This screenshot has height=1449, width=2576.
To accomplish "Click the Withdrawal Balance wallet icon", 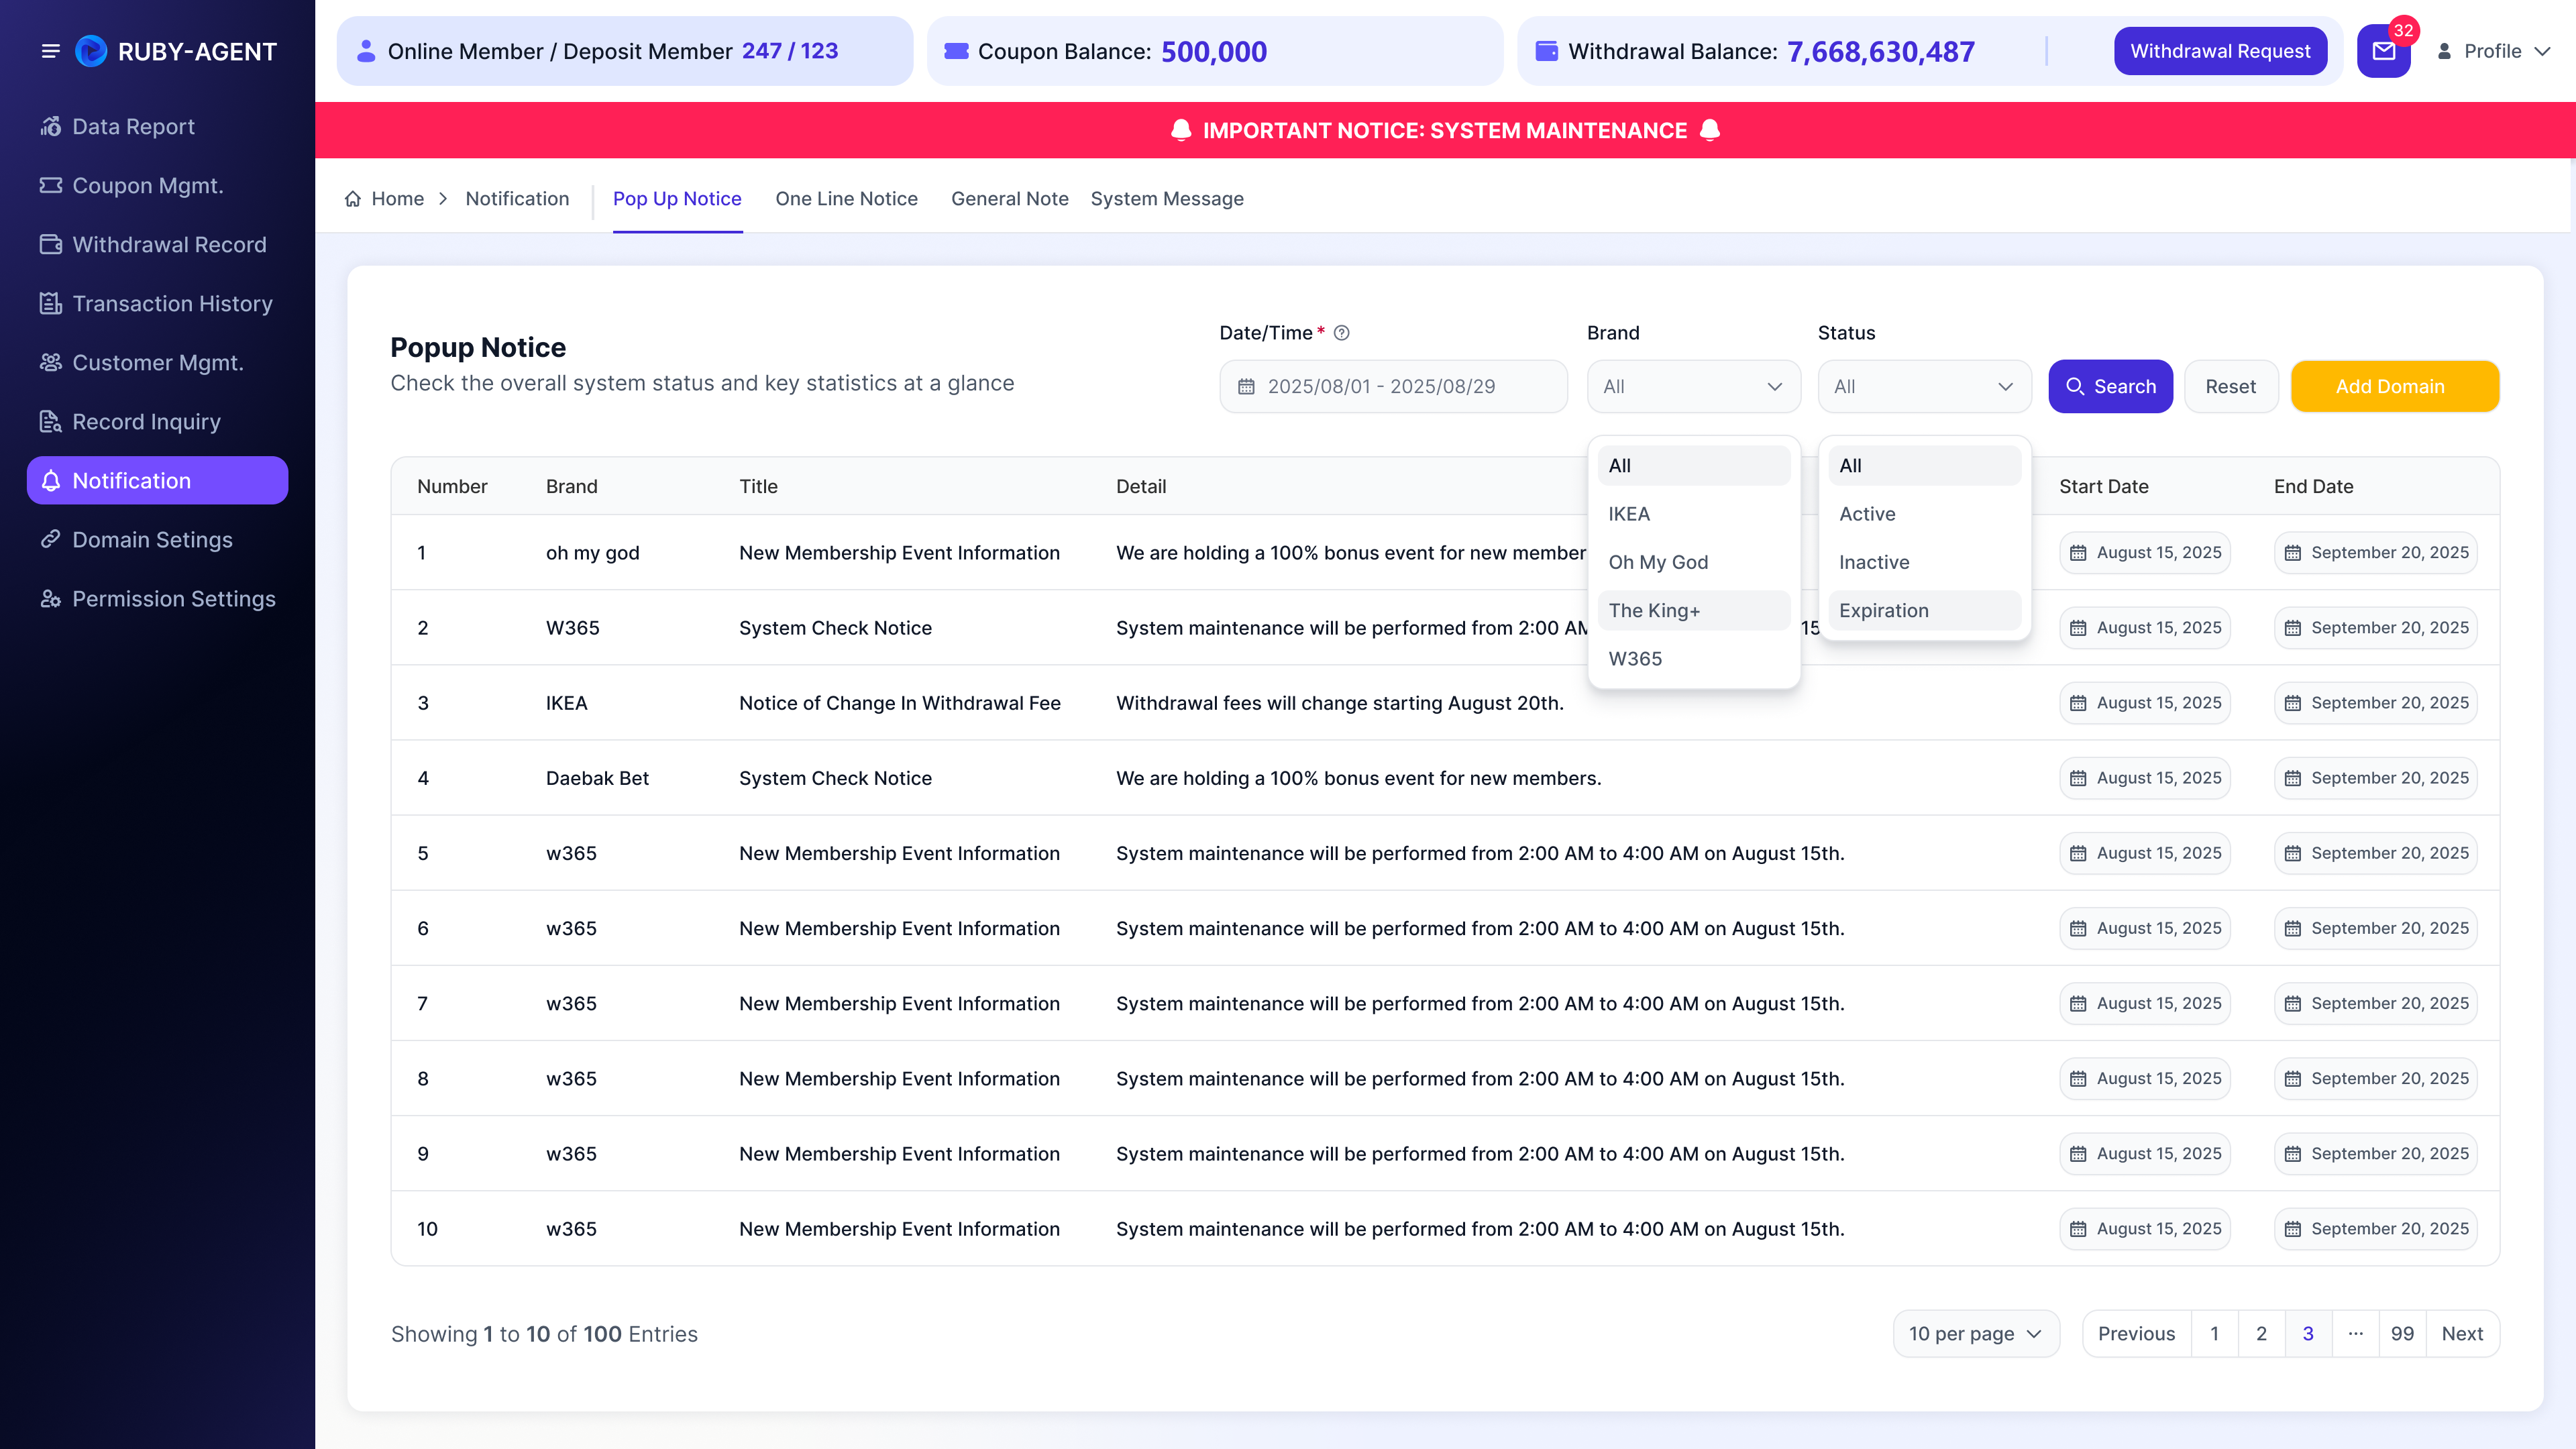I will point(1546,51).
